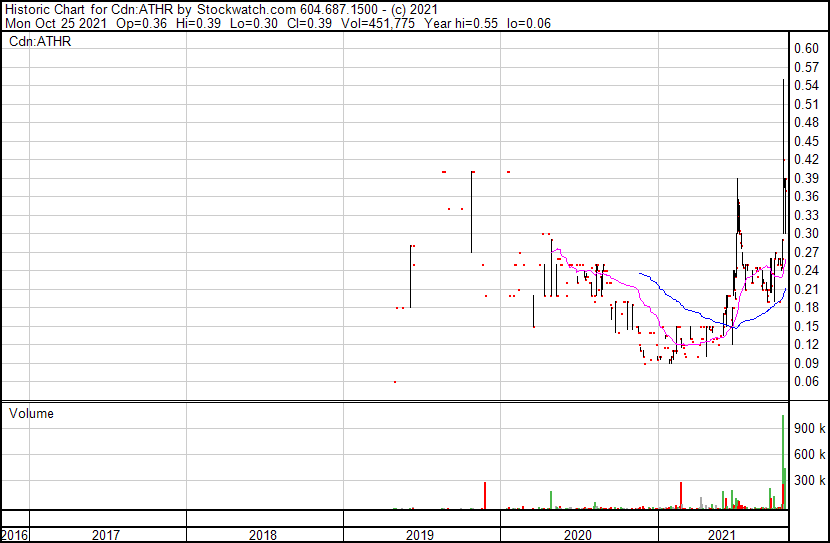Click the 0.60 price axis label
The image size is (830, 543).
(806, 48)
